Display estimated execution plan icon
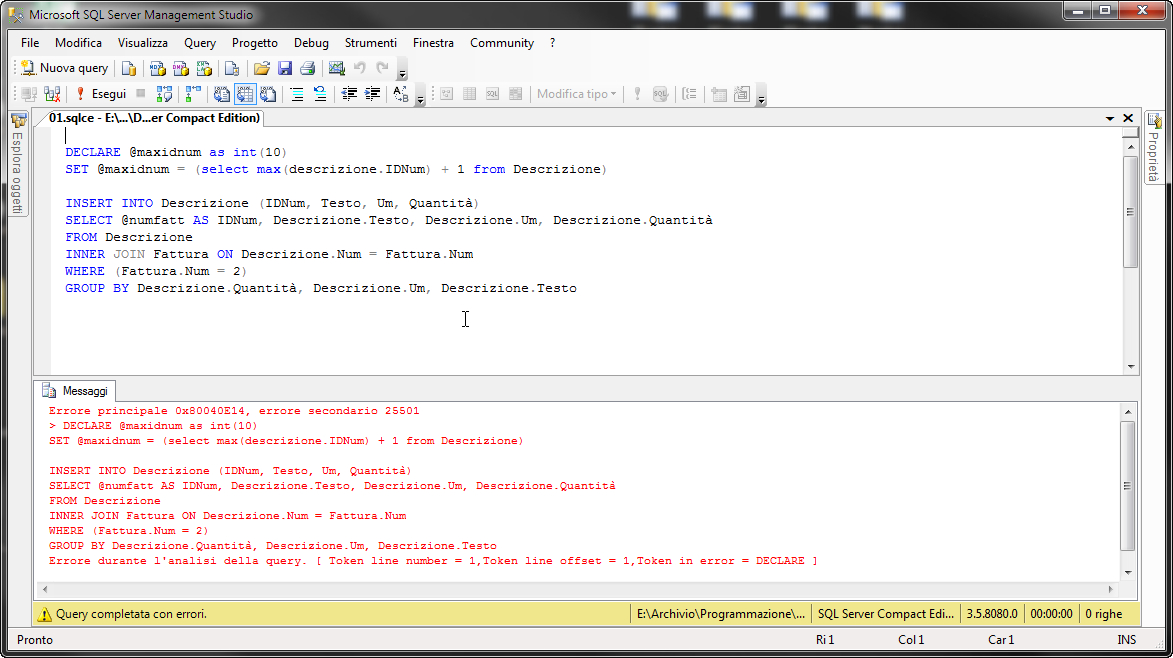Screen dimensions: 1173x658 tap(164, 94)
